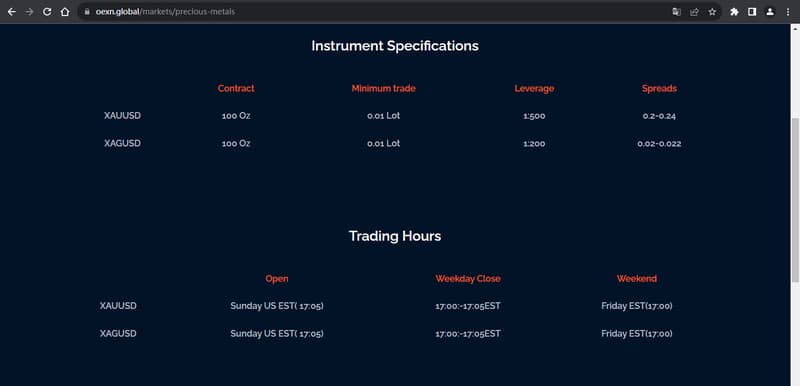Select the Spreads column header
The height and width of the screenshot is (386, 800).
click(659, 89)
